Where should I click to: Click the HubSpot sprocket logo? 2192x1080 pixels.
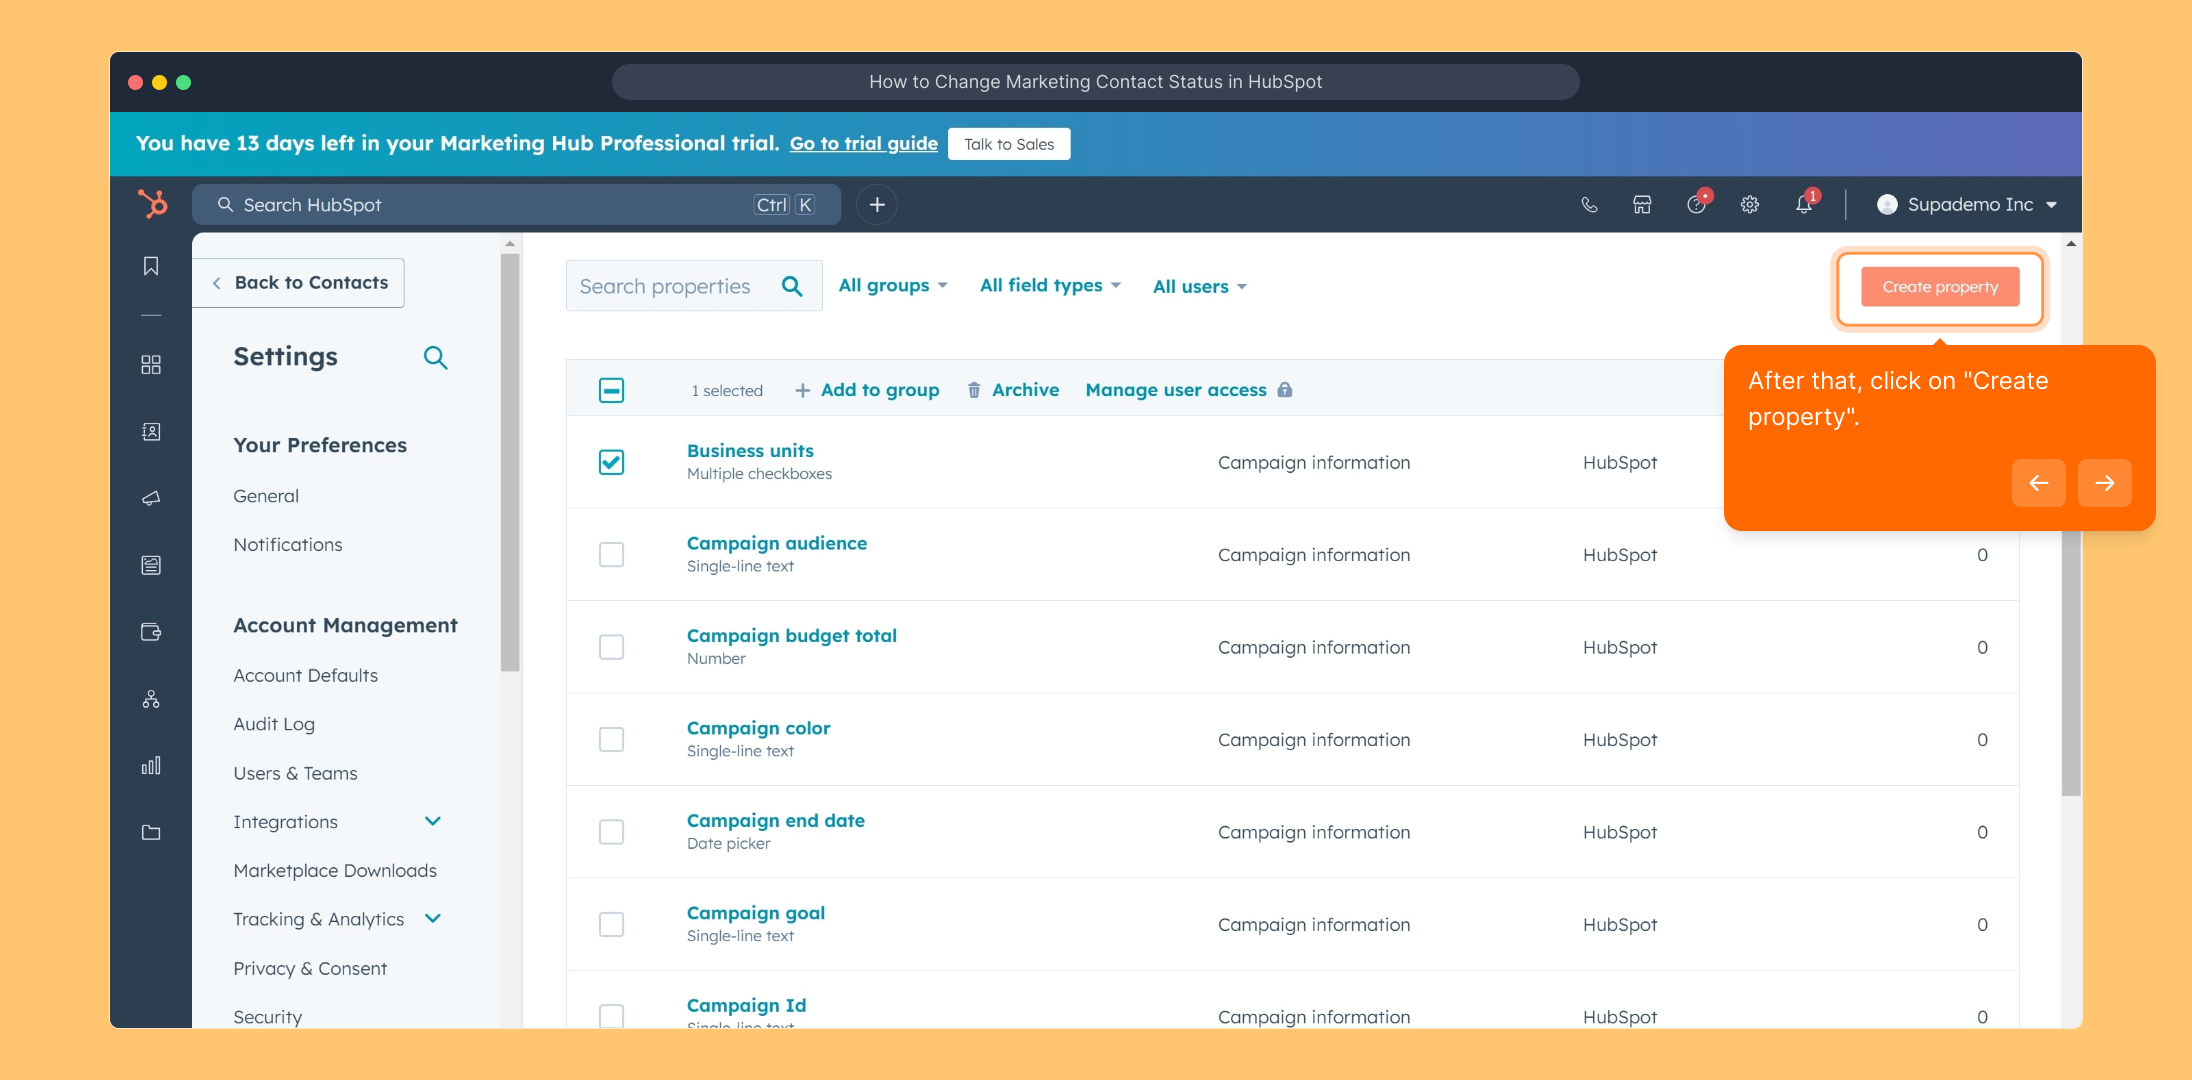coord(153,204)
